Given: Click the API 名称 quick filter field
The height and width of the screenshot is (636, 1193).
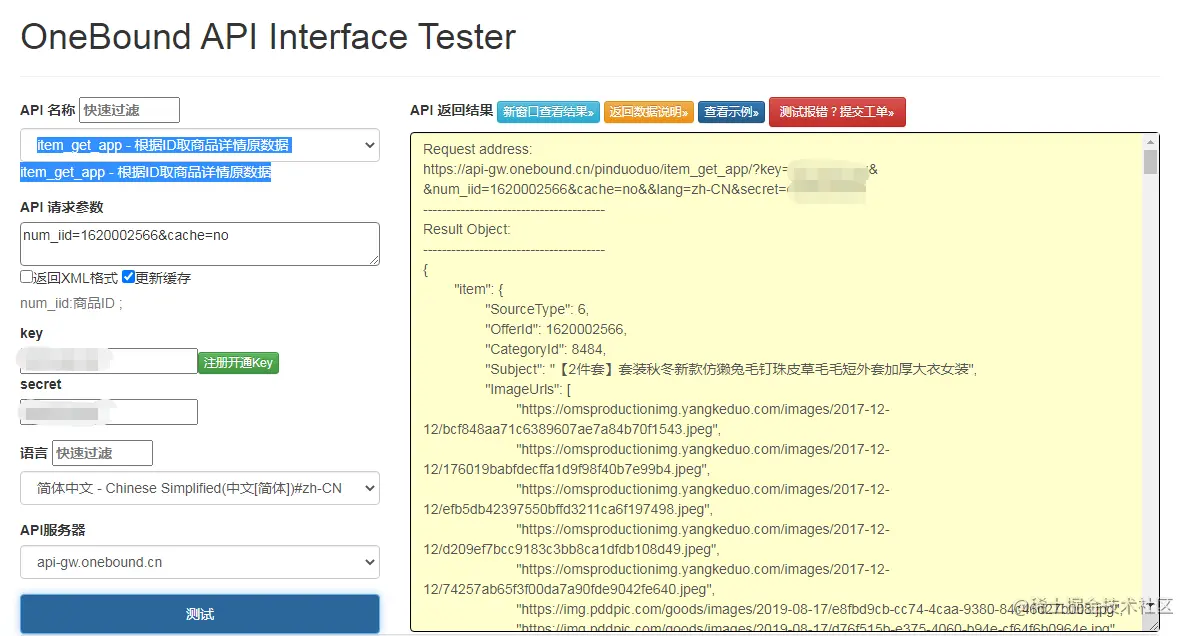Looking at the screenshot, I should (x=129, y=110).
